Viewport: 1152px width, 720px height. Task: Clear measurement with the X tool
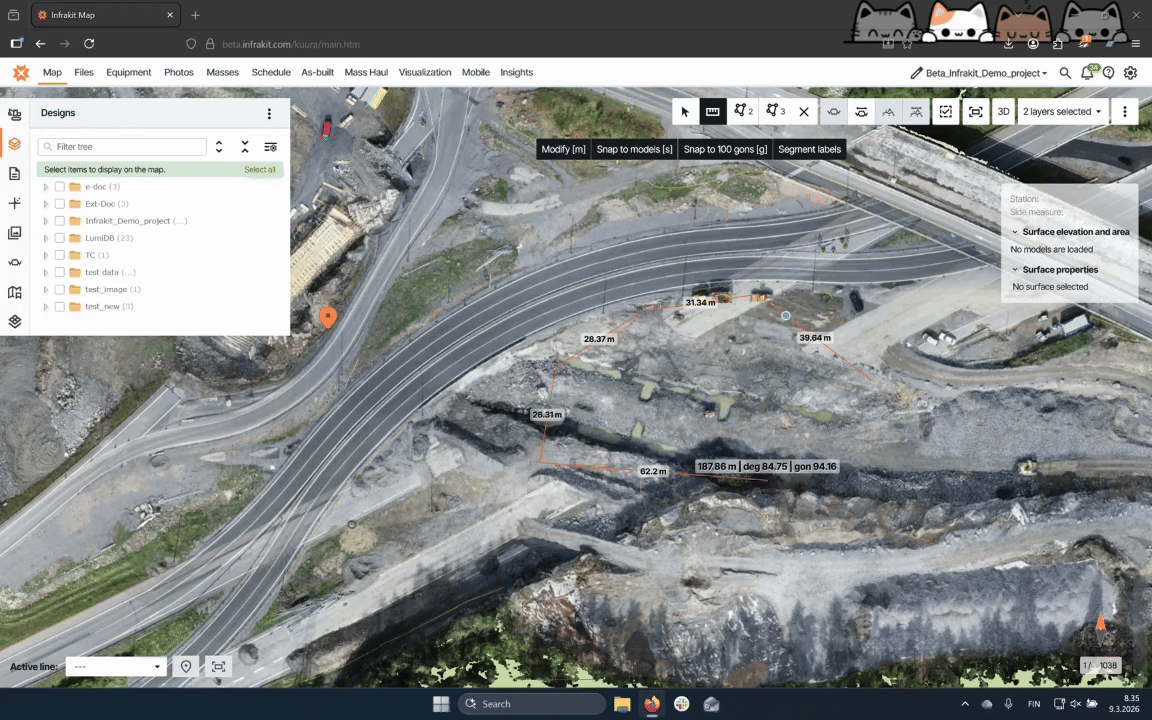click(803, 112)
